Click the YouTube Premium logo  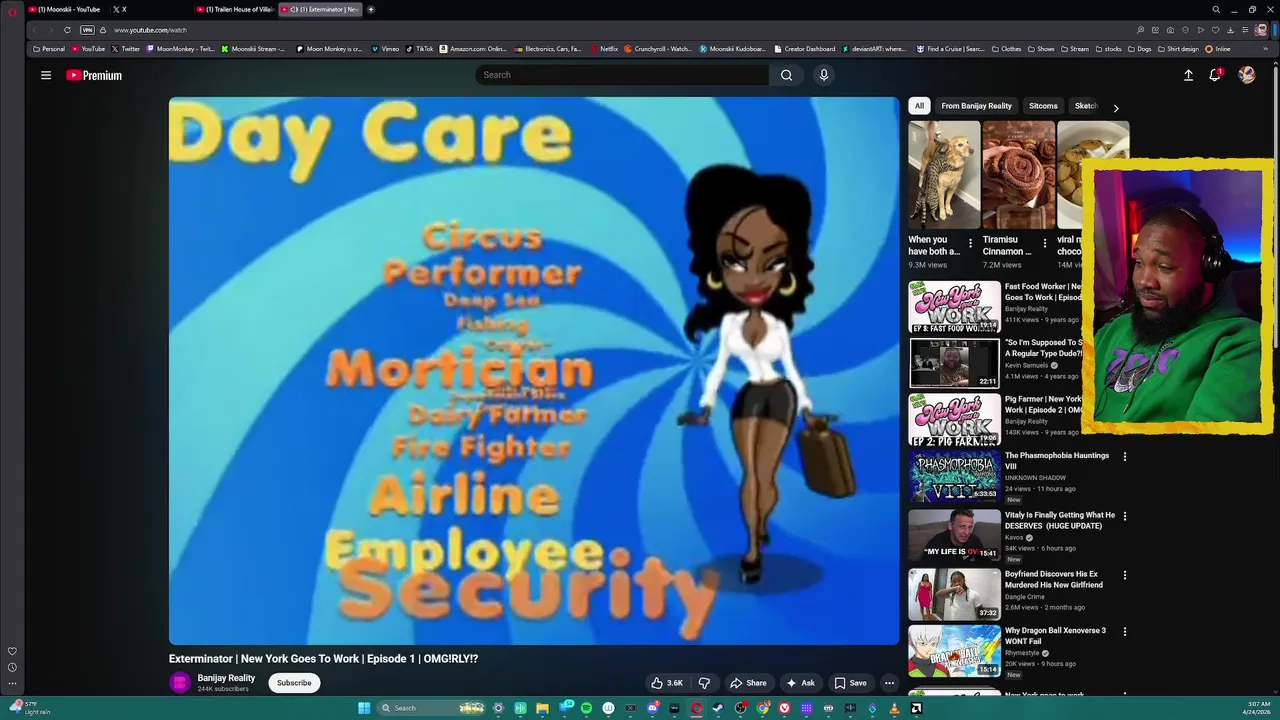(x=94, y=75)
